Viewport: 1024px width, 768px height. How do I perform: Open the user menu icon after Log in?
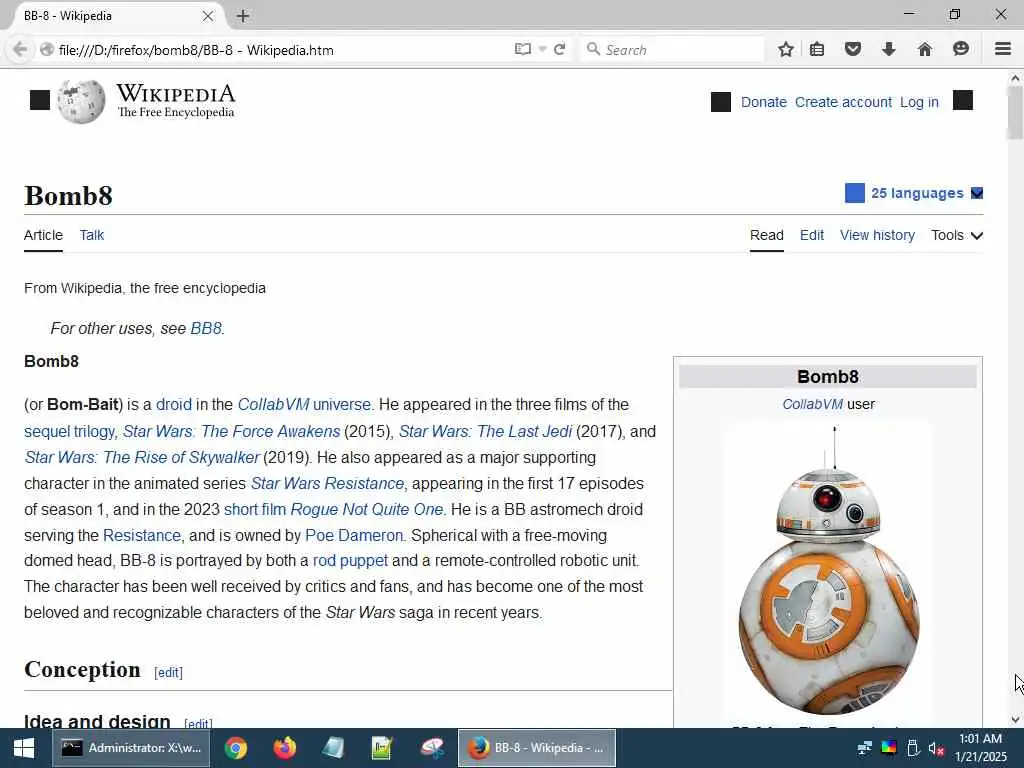point(963,100)
